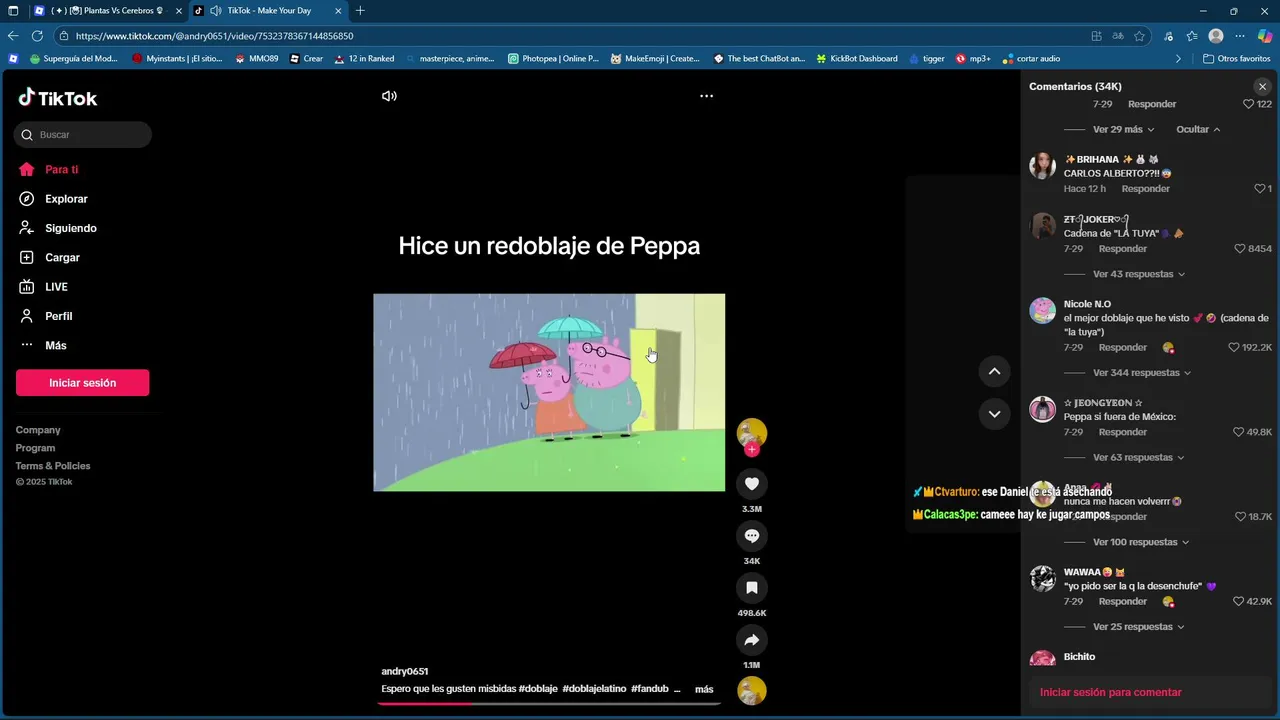The width and height of the screenshot is (1280, 720).
Task: Like BRIHANA comment heart
Action: (x=1259, y=189)
